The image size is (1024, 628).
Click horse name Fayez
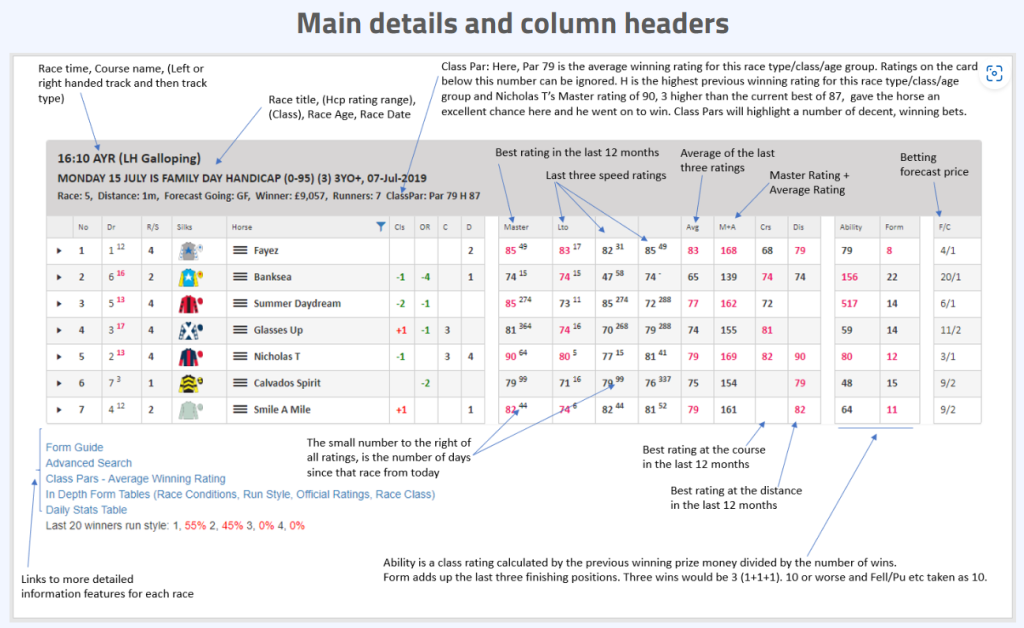pyautogui.click(x=266, y=251)
